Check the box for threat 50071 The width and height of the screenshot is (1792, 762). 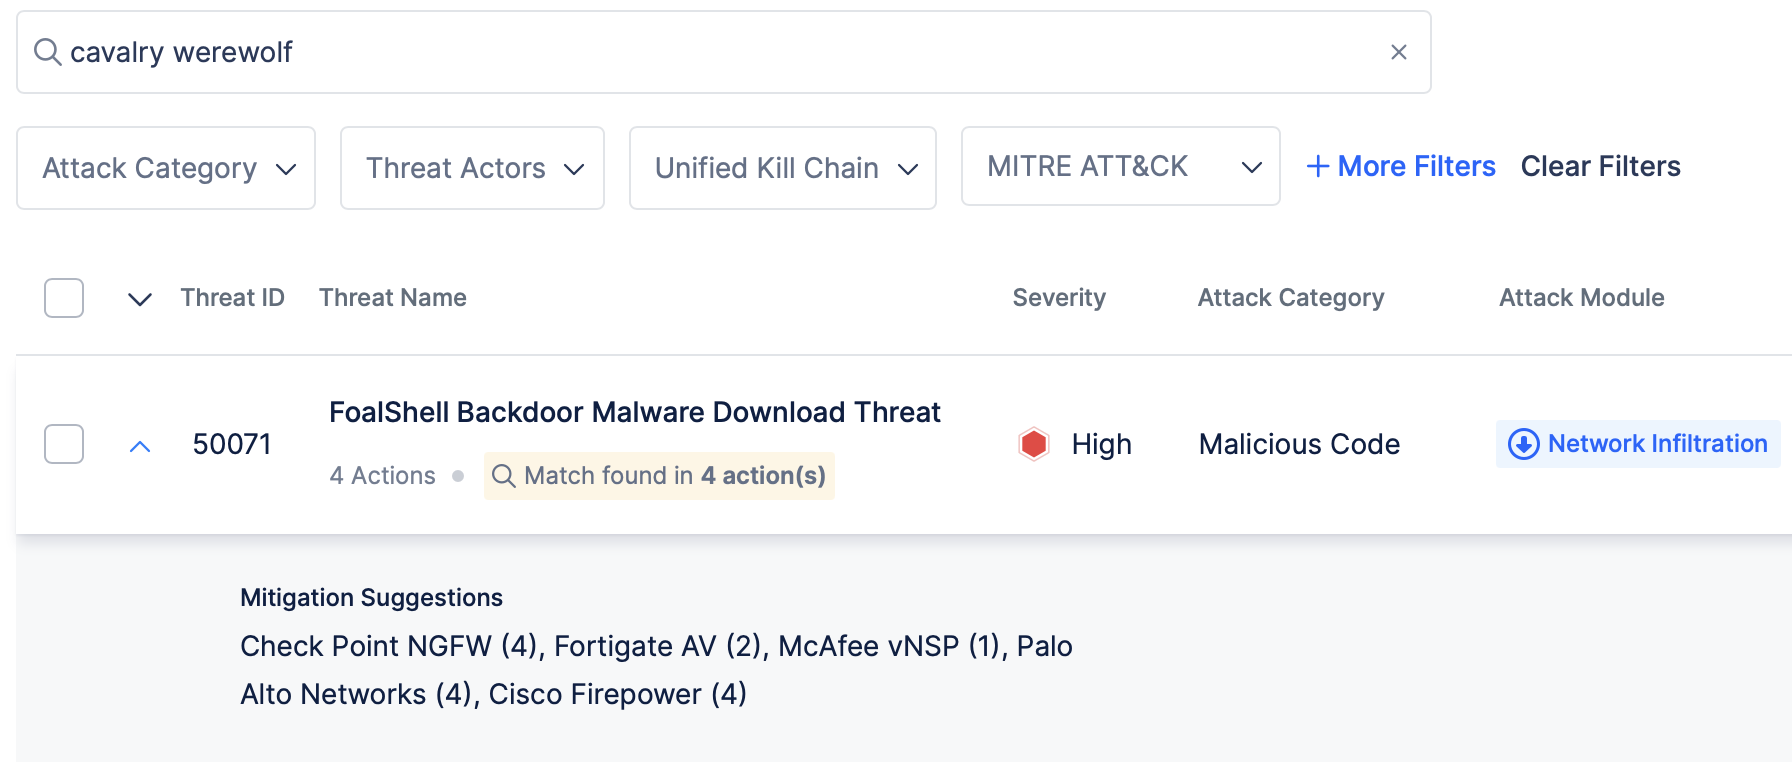coord(64,444)
